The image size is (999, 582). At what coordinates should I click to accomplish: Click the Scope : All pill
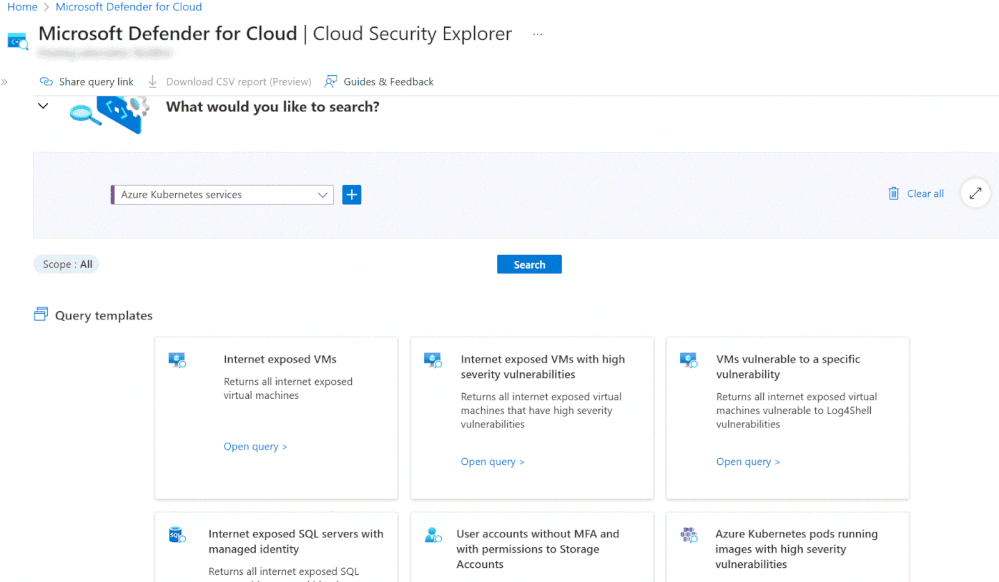[x=67, y=264]
